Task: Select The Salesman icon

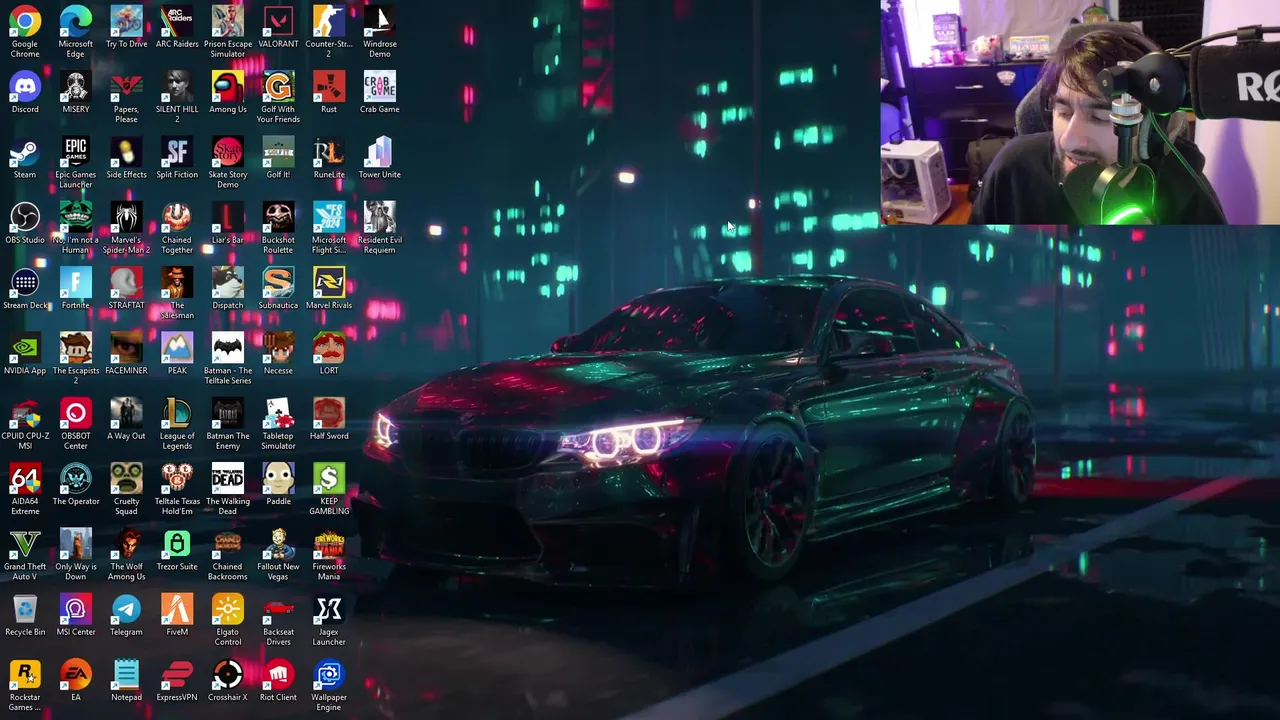Action: 177,282
